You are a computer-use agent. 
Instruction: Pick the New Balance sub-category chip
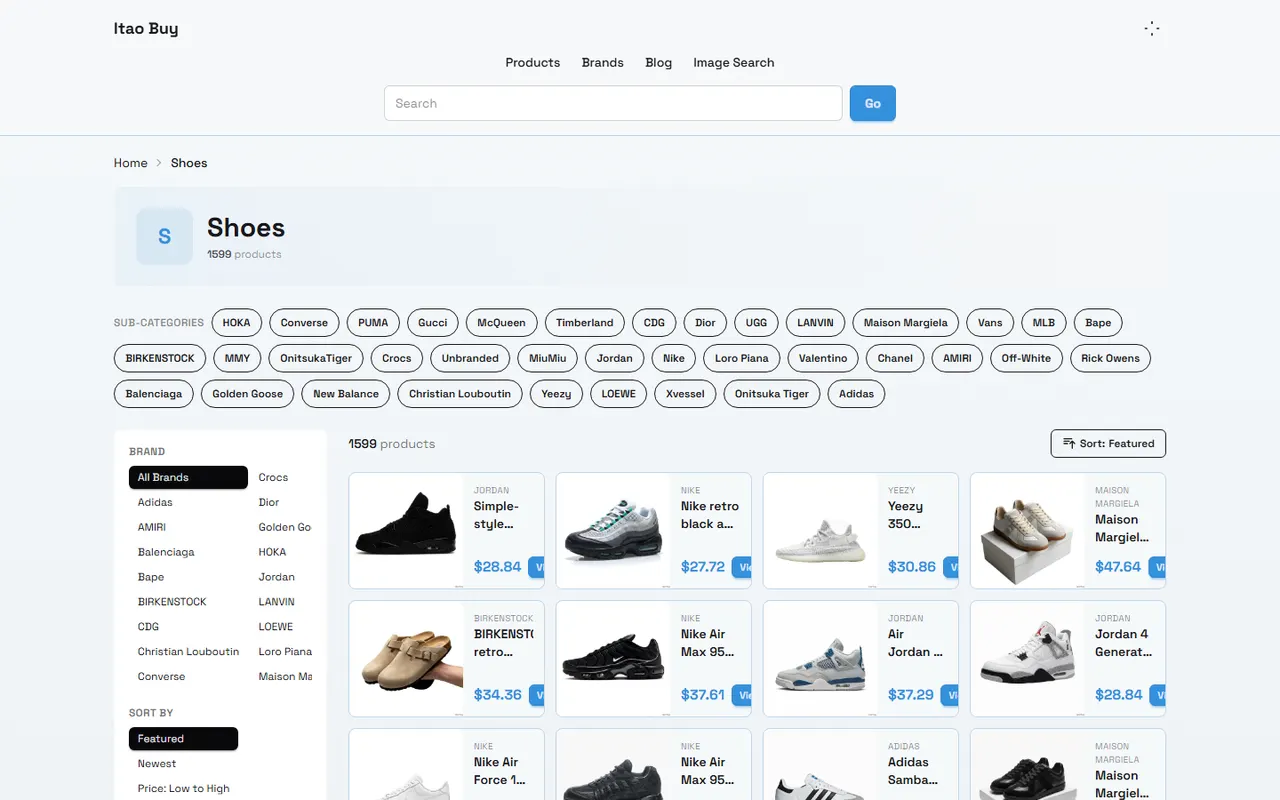(x=346, y=394)
